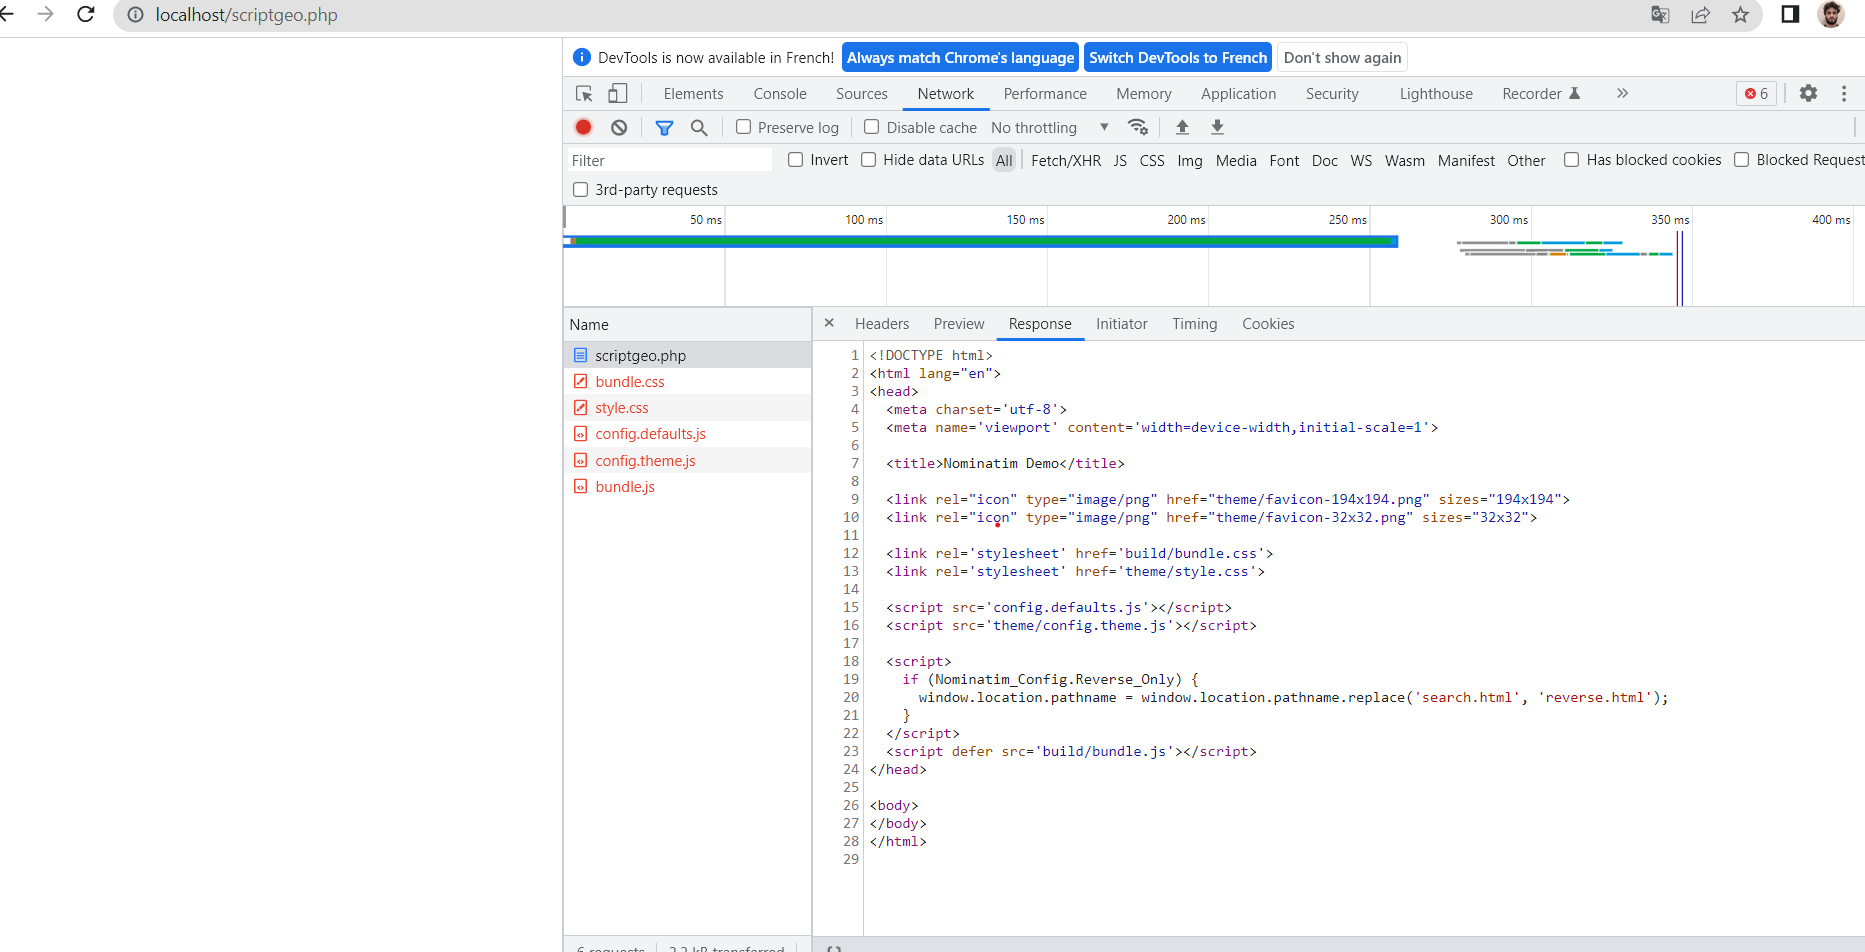Open the Headers tab of the request

882,324
